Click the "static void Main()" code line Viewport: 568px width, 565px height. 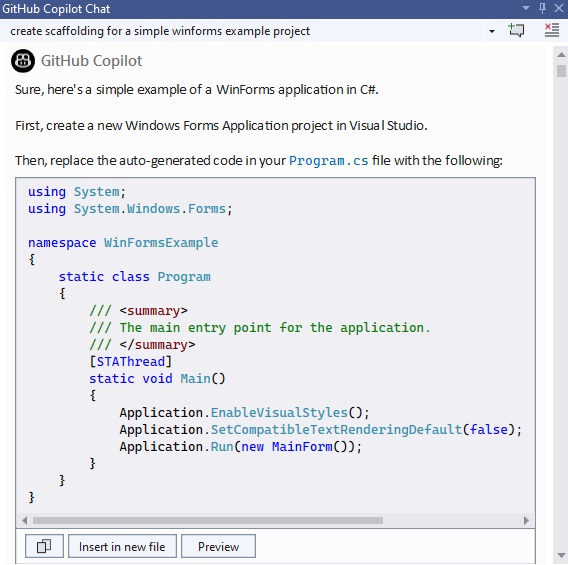157,378
